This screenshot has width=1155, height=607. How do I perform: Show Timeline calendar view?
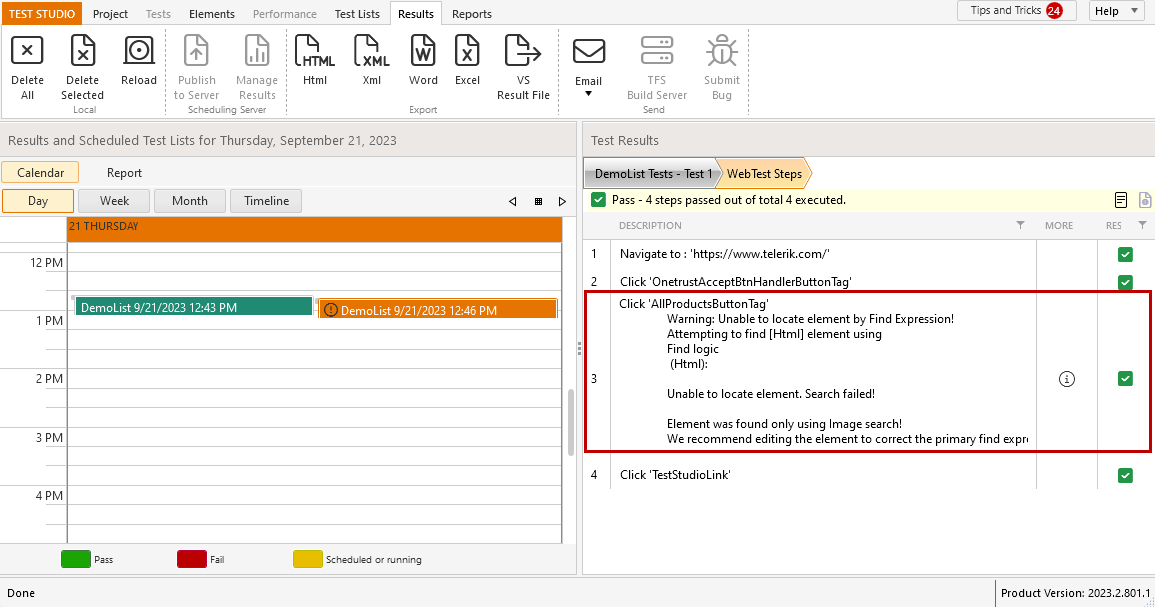[x=266, y=200]
